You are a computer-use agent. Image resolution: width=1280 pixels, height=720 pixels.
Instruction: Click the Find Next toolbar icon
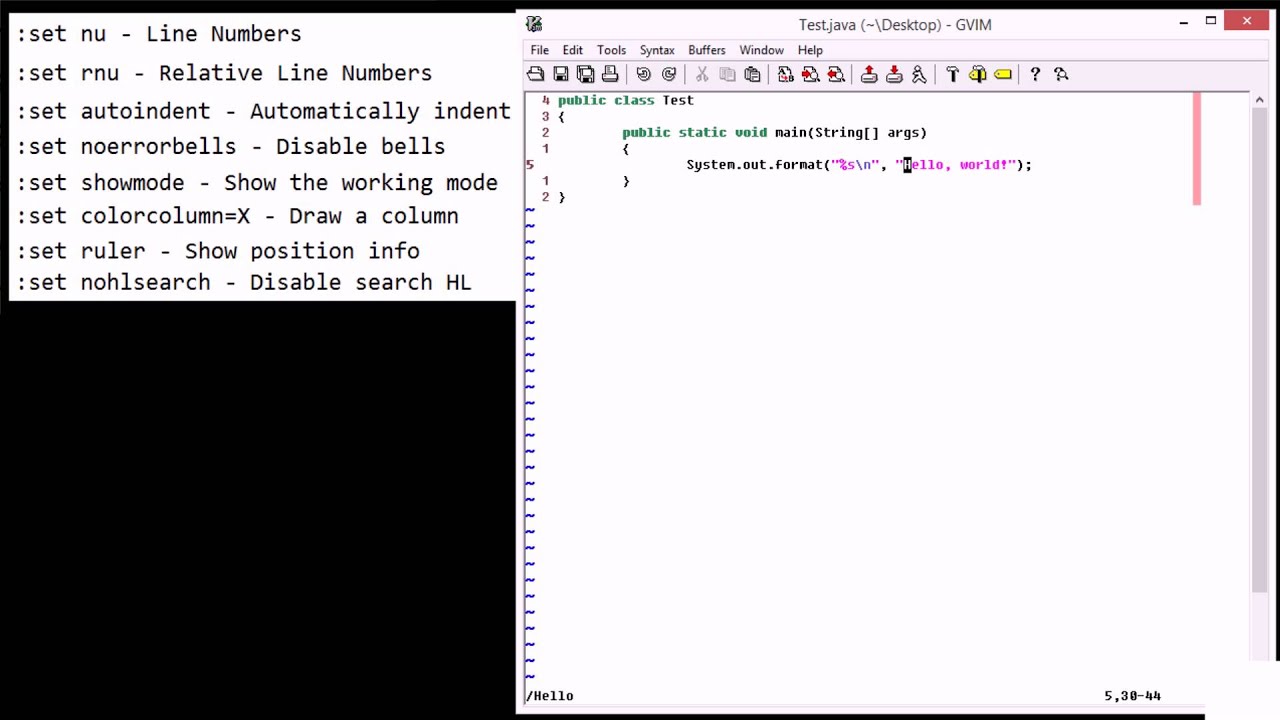[x=811, y=74]
